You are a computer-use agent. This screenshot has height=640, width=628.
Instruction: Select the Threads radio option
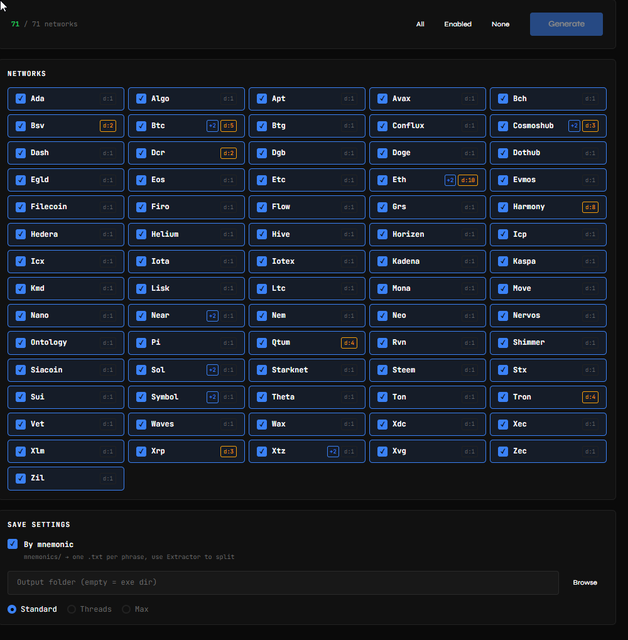[71, 609]
